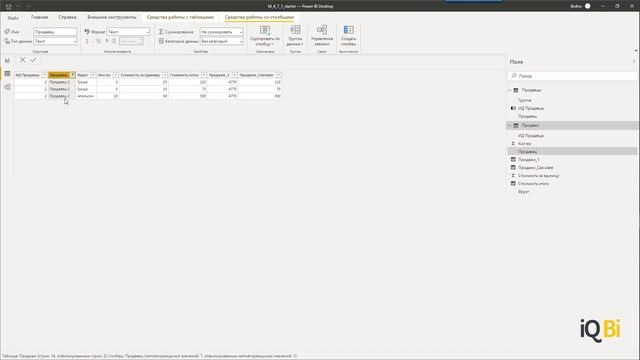Click the decimal places icon
Viewport: 640px width, 360px height.
point(114,41)
